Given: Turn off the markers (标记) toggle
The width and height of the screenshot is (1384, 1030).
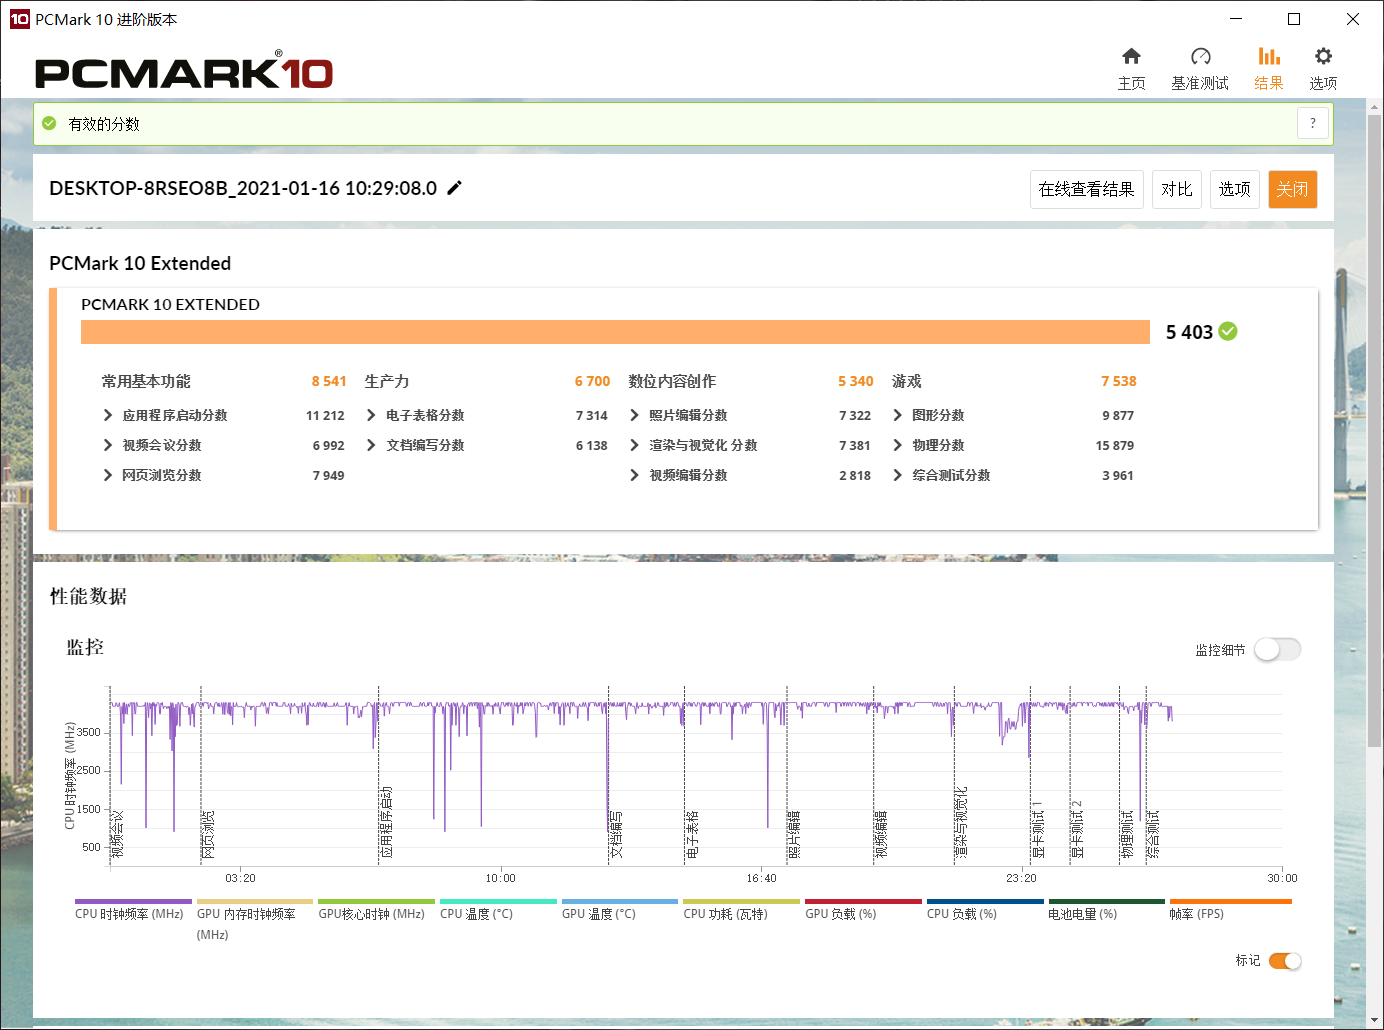Looking at the screenshot, I should 1284,961.
